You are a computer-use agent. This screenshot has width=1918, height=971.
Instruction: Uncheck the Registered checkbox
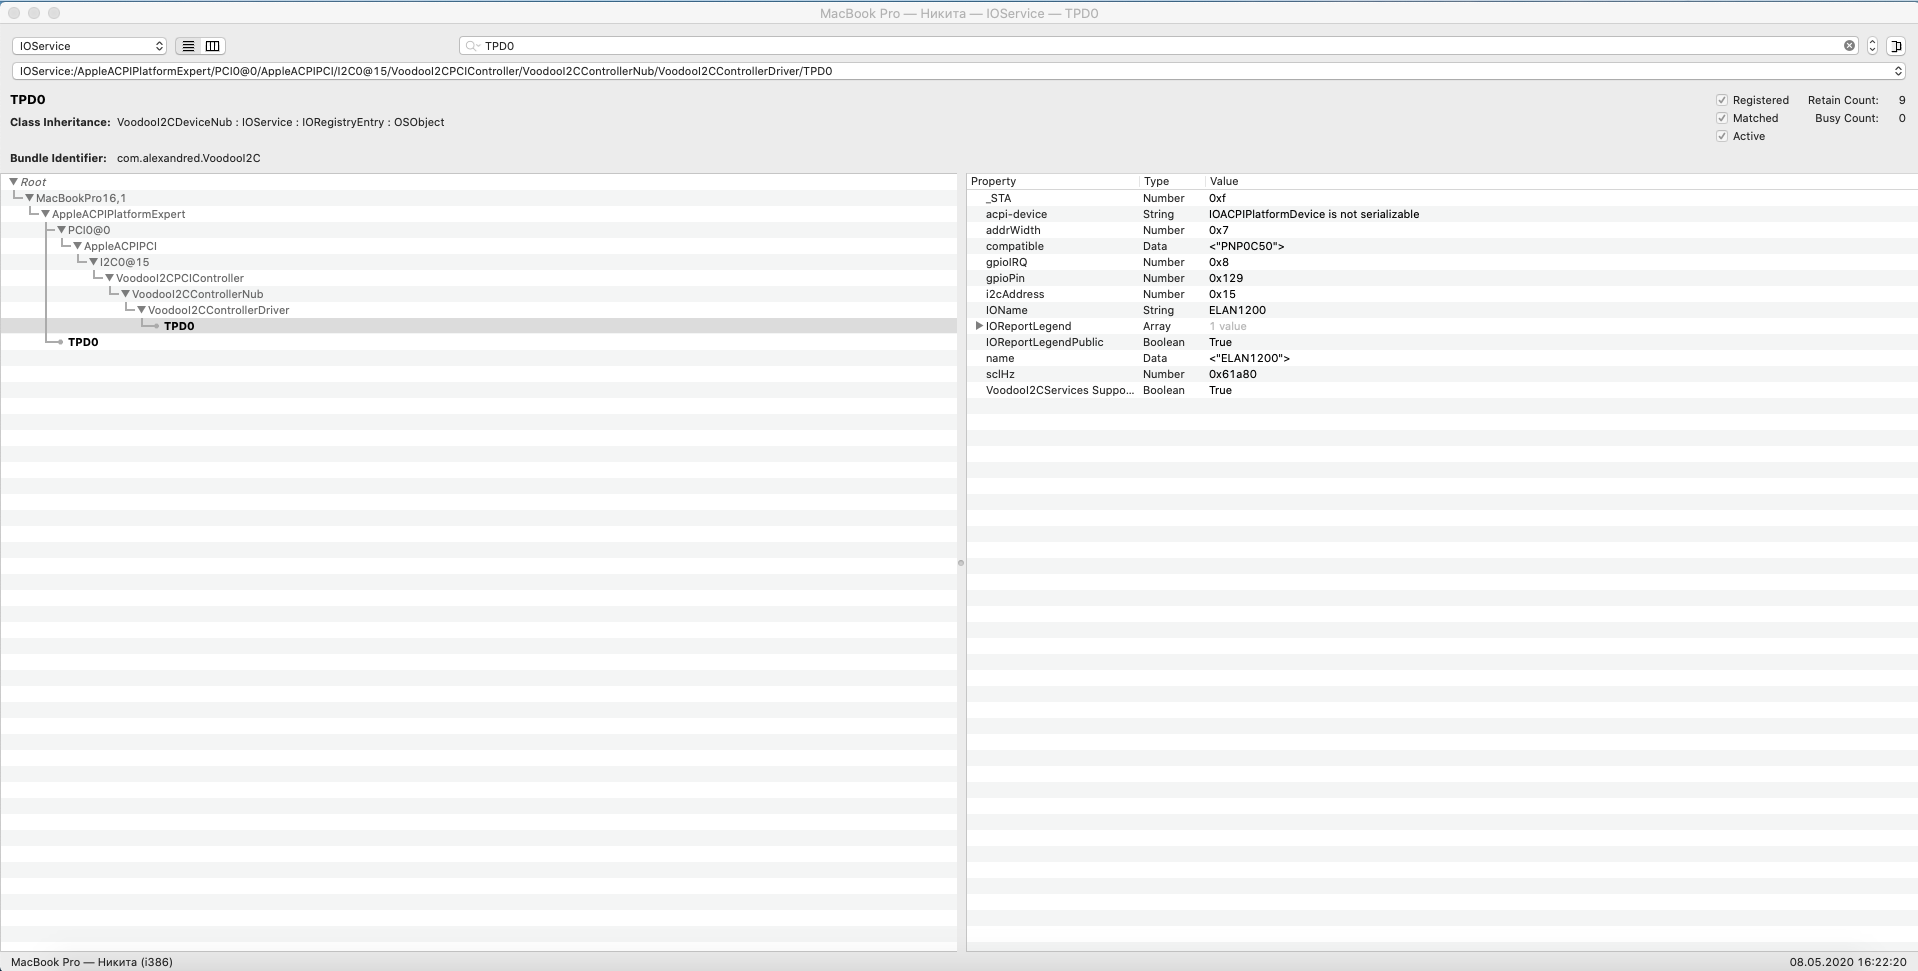pos(1722,100)
